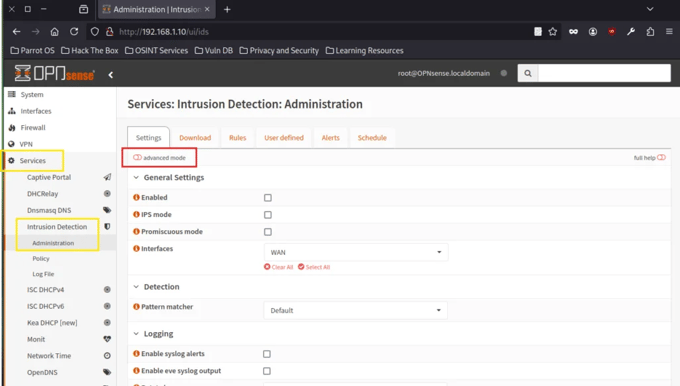Click the Network Time clock icon
The width and height of the screenshot is (680, 386).
point(107,356)
